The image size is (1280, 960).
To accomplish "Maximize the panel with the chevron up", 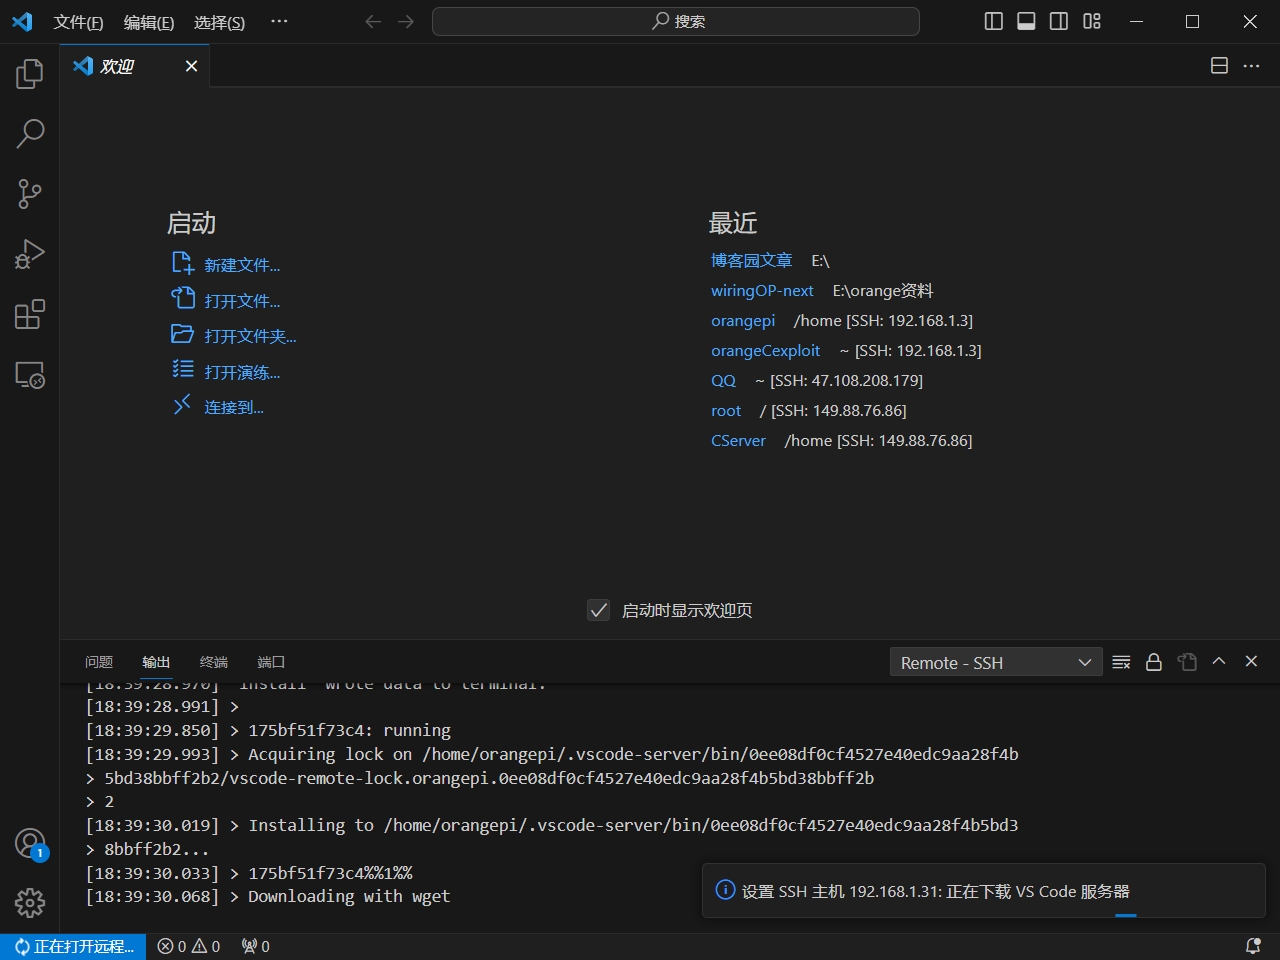I will coord(1219,661).
